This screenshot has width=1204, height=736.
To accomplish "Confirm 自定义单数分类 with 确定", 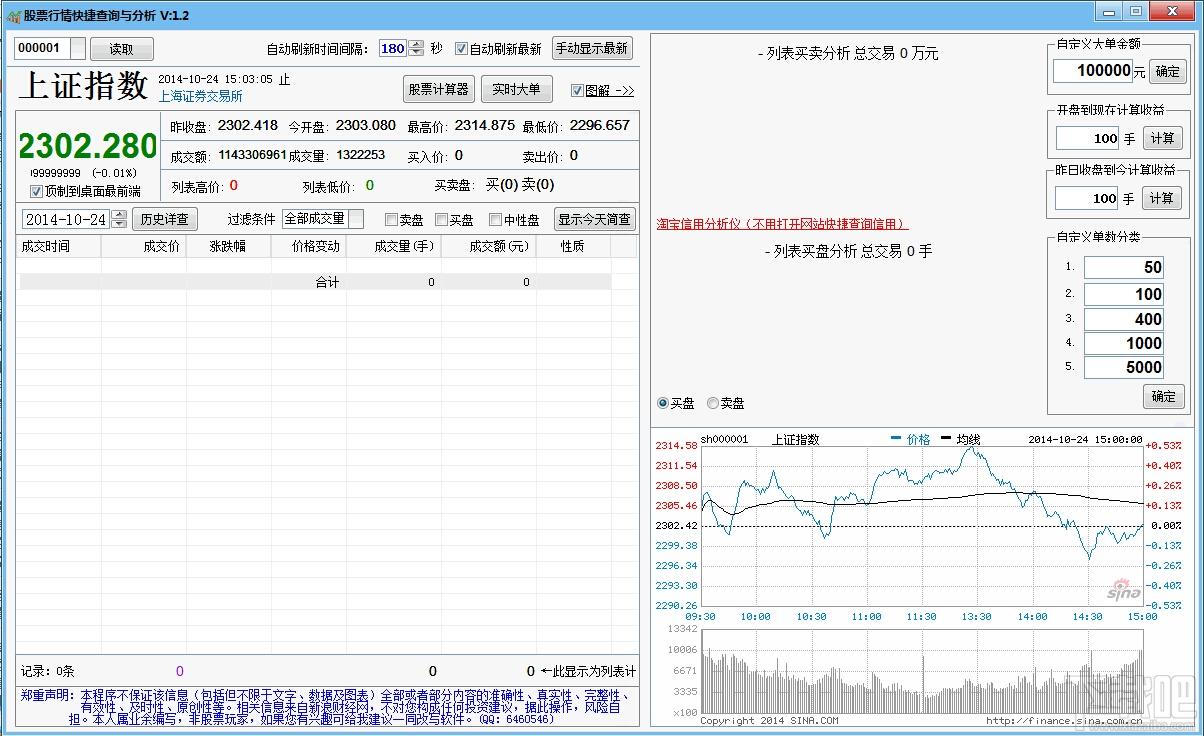I will pyautogui.click(x=1164, y=396).
